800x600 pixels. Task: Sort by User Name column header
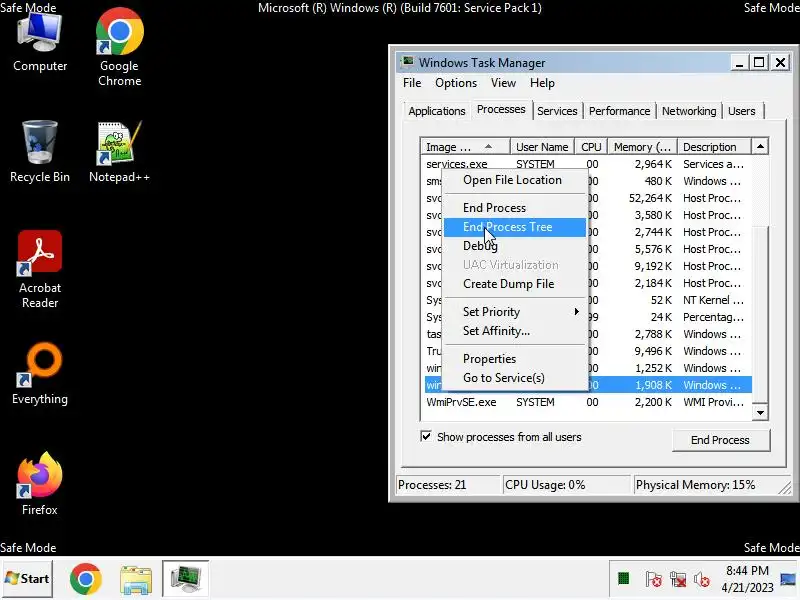(x=542, y=147)
